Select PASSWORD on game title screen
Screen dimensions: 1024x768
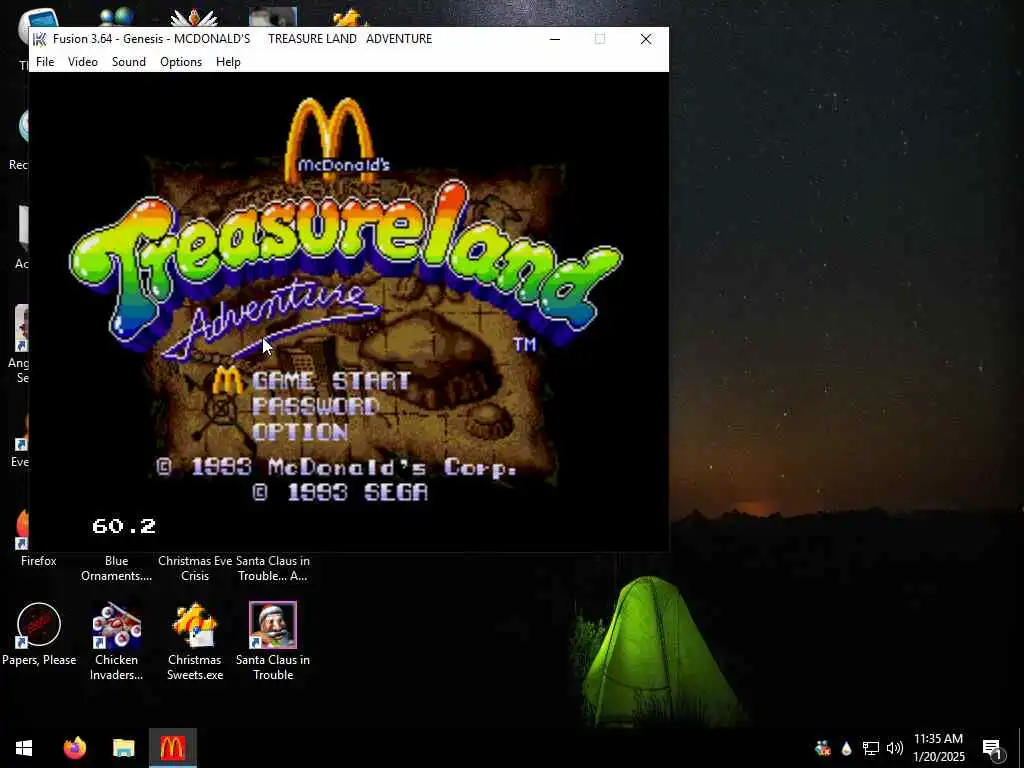(315, 406)
